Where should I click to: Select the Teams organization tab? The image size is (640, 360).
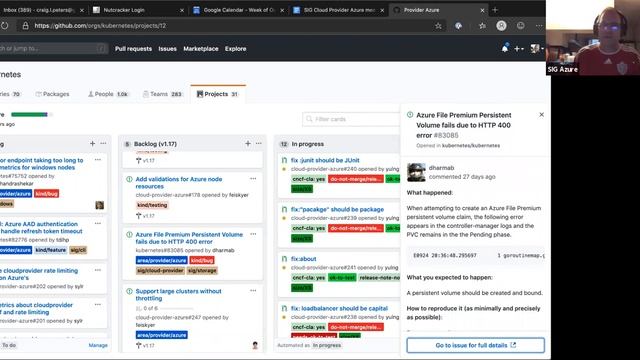[x=162, y=94]
